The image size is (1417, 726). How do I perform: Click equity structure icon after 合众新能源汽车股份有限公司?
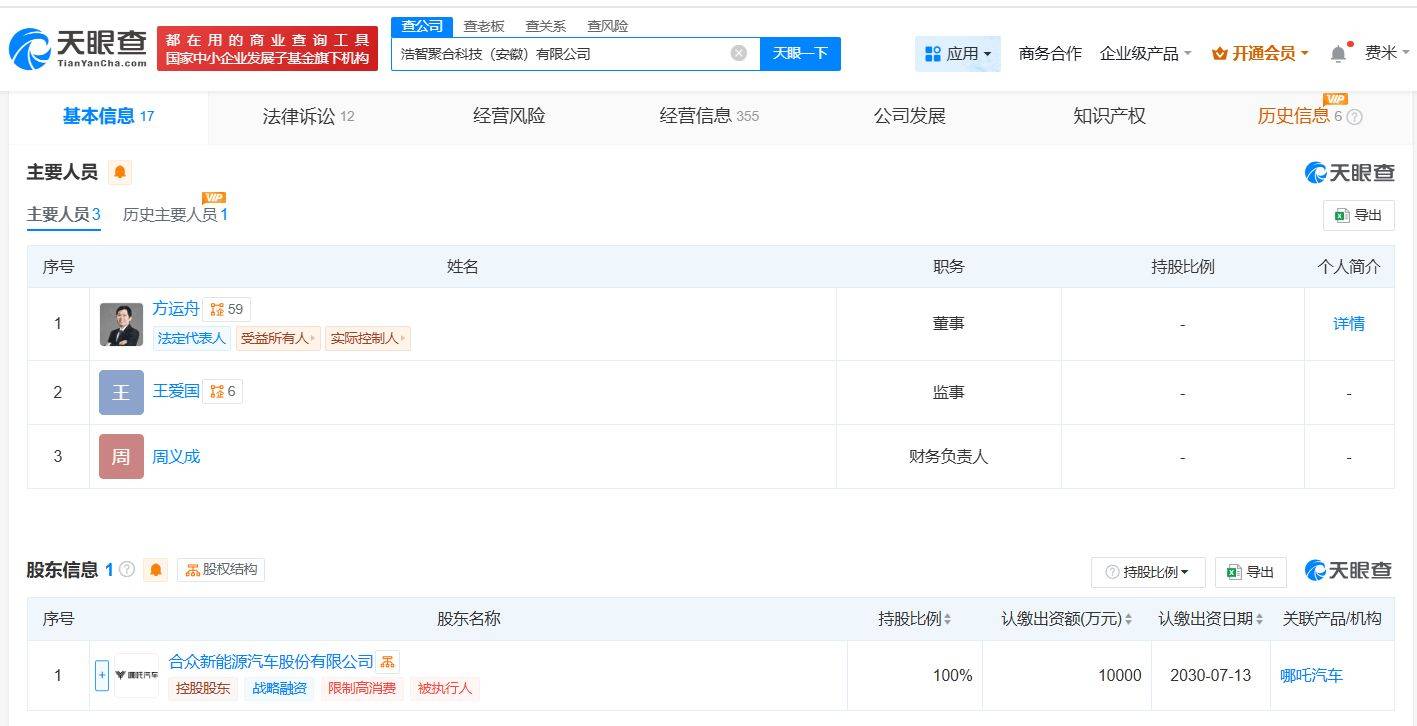pos(388,662)
